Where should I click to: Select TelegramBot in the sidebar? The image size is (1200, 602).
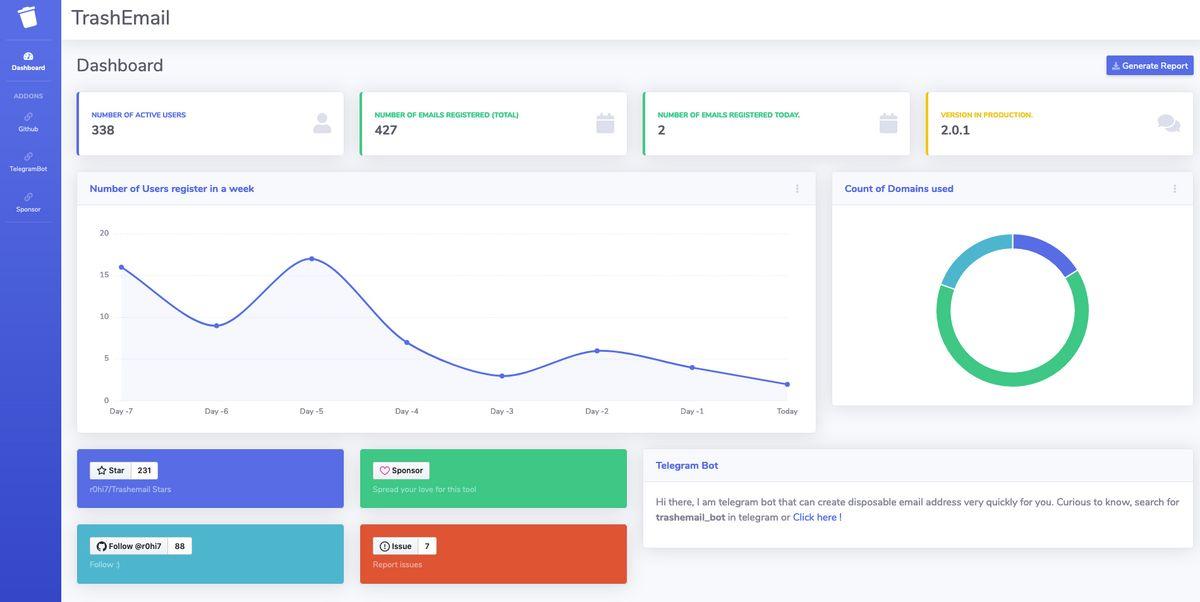(x=28, y=162)
